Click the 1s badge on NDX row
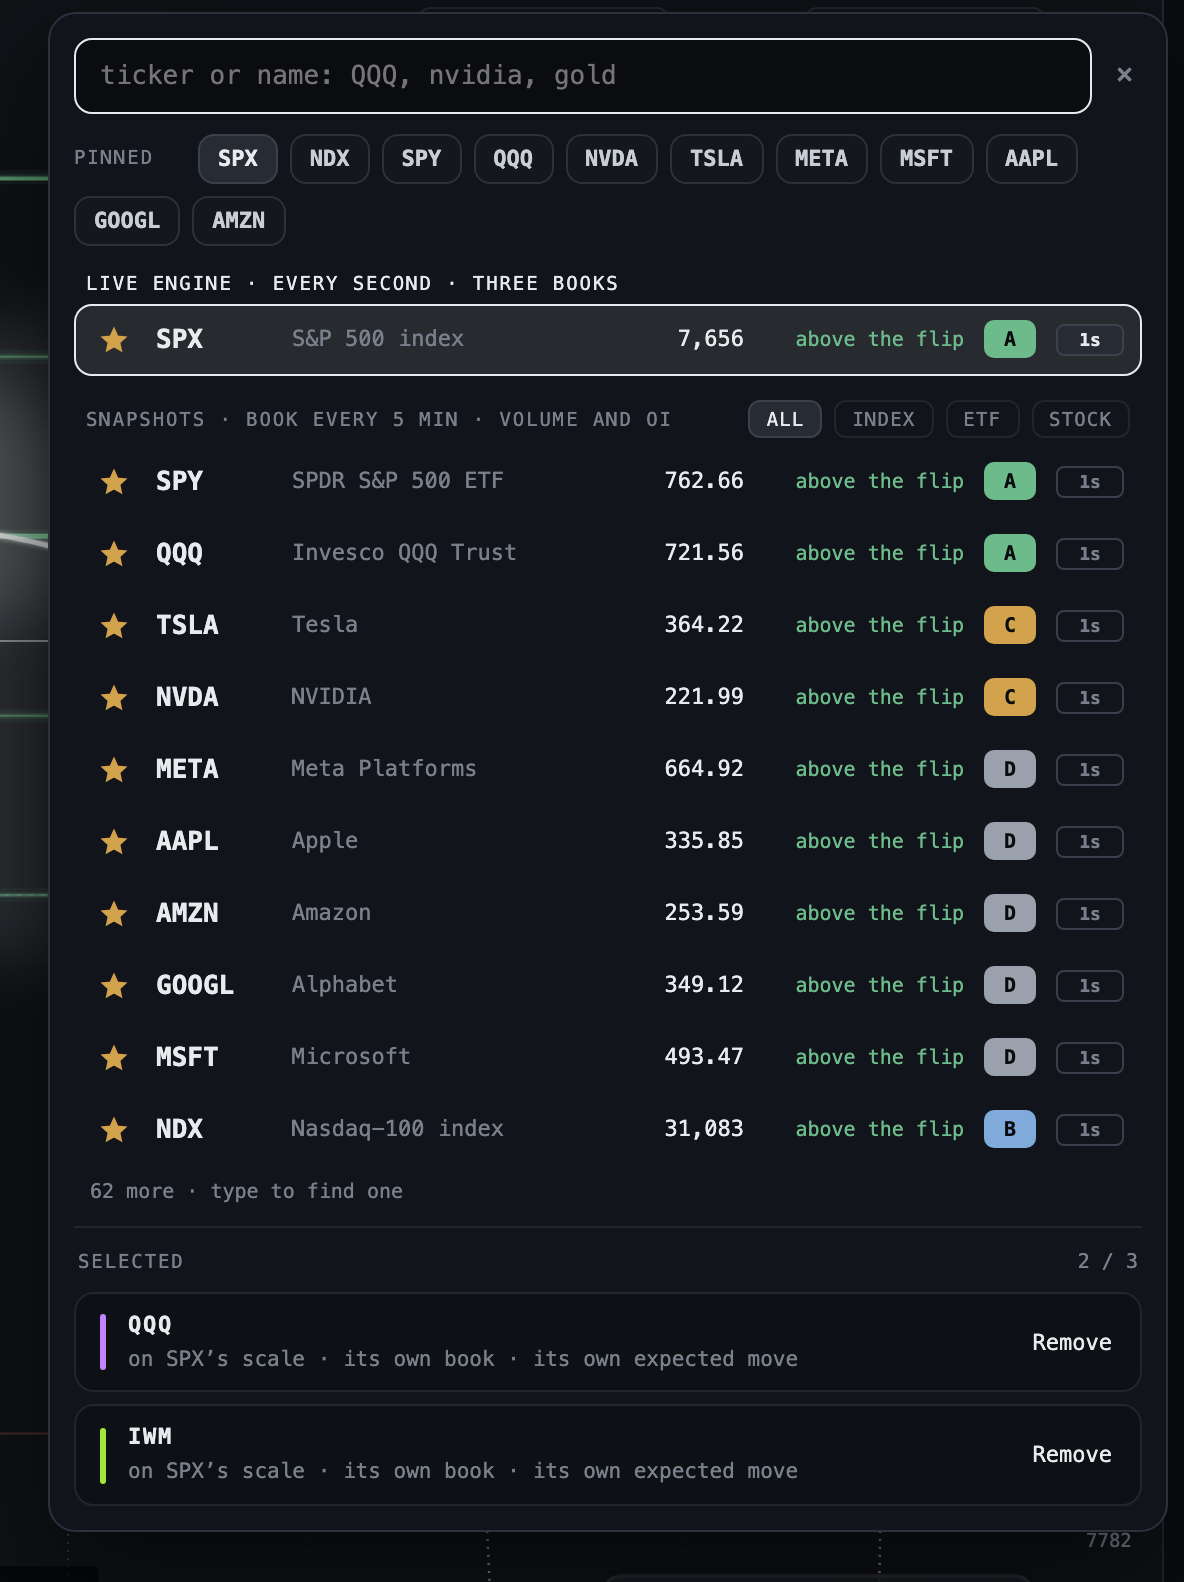 coord(1090,1130)
